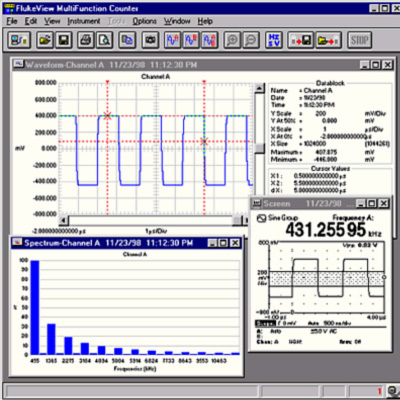Screen dimensions: 400x400
Task: Click the camera screen capture icon
Action: (150, 40)
